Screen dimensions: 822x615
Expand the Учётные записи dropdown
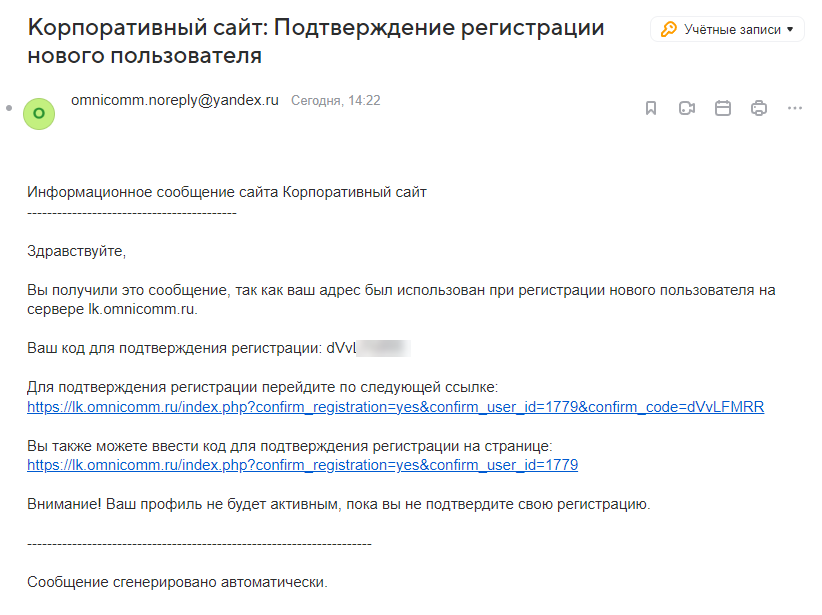727,29
